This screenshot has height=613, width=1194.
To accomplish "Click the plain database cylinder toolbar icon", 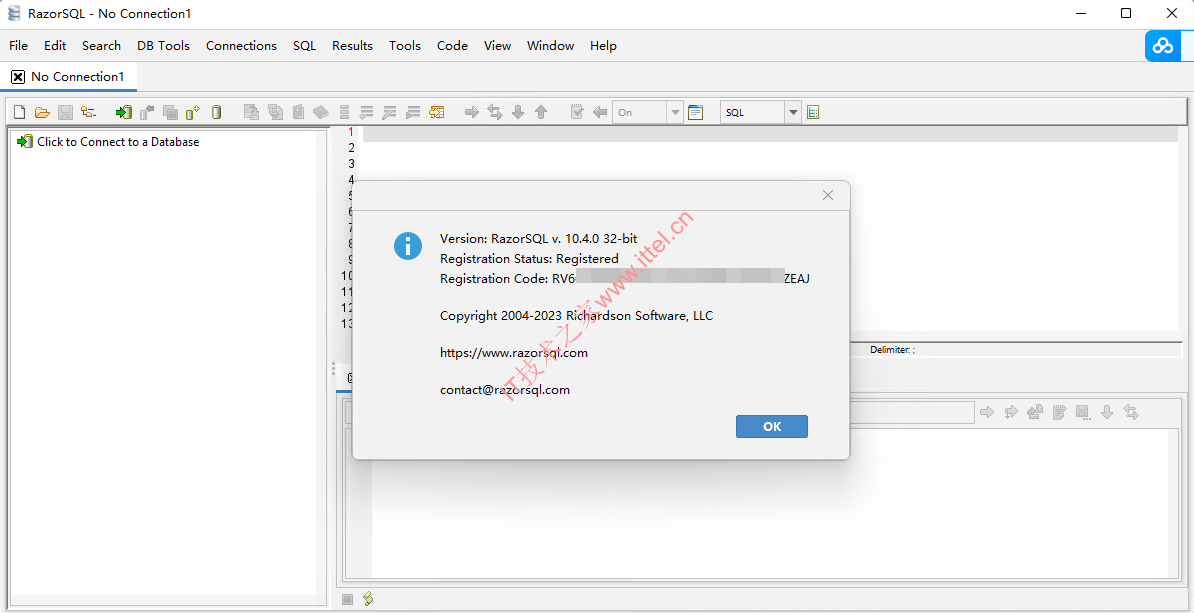I will click(216, 113).
